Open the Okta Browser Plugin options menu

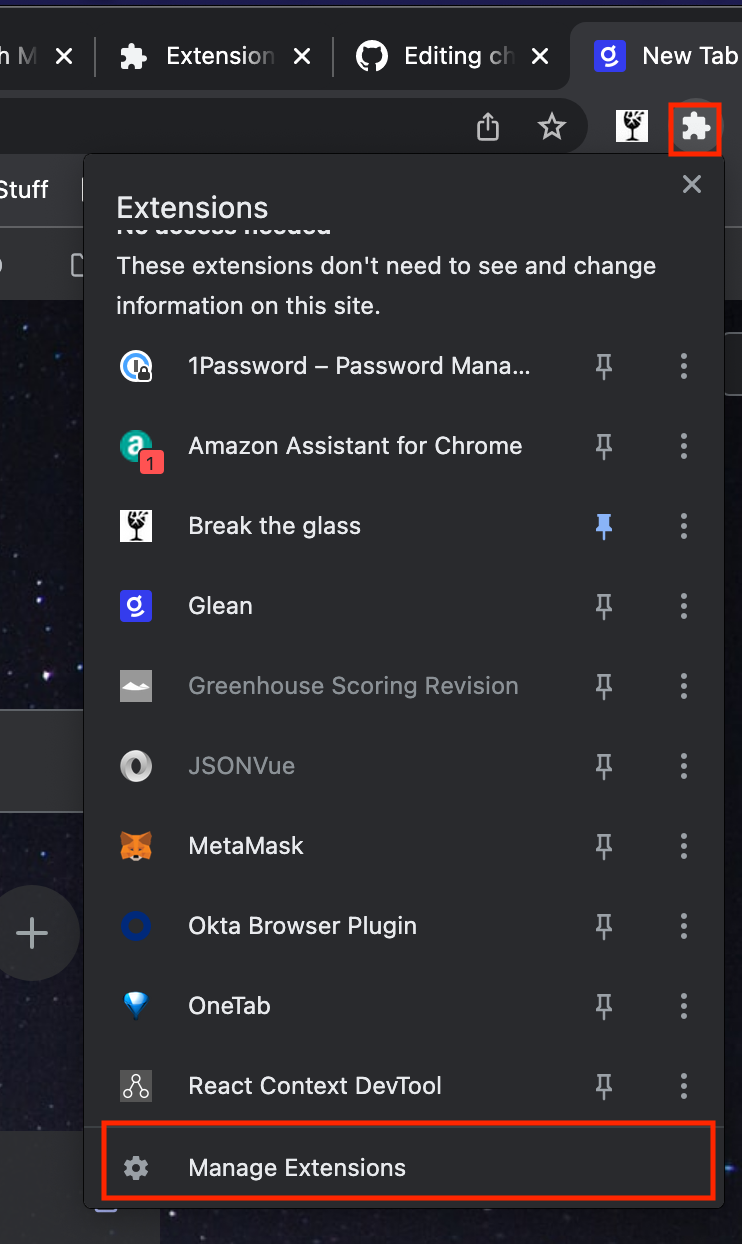coord(684,926)
